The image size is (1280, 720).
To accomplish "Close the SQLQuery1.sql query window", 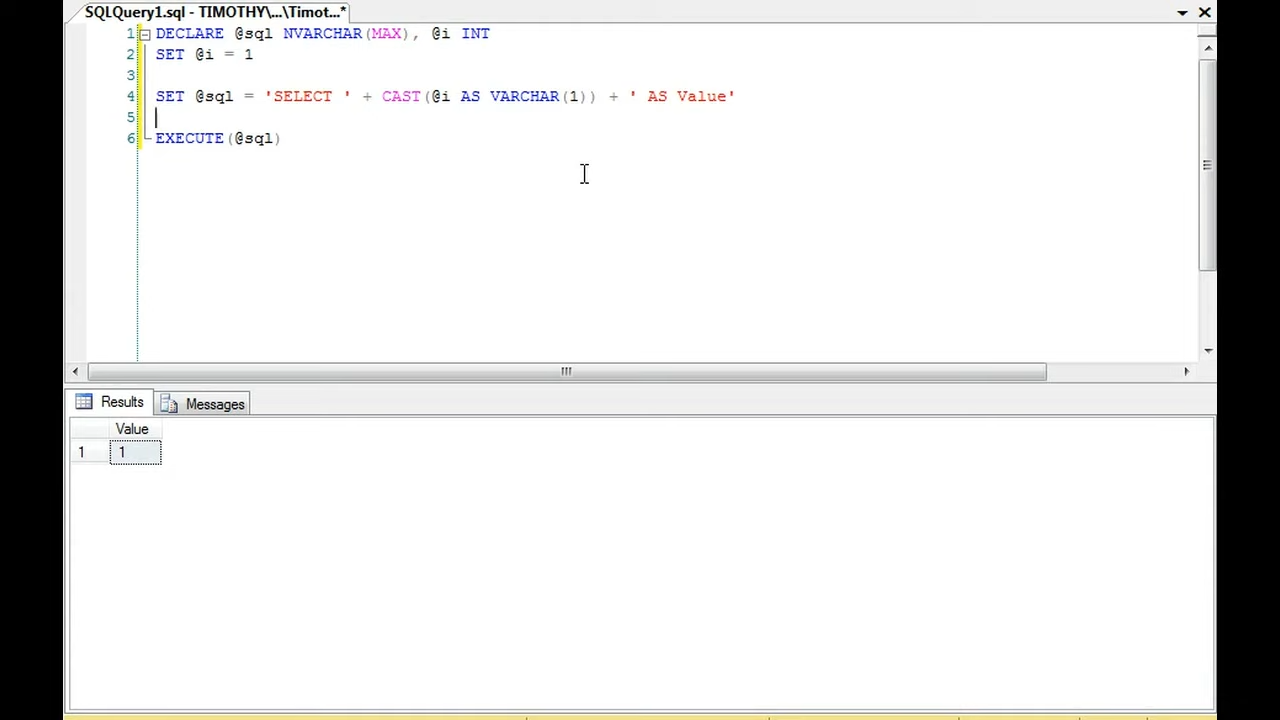I will coord(1204,12).
